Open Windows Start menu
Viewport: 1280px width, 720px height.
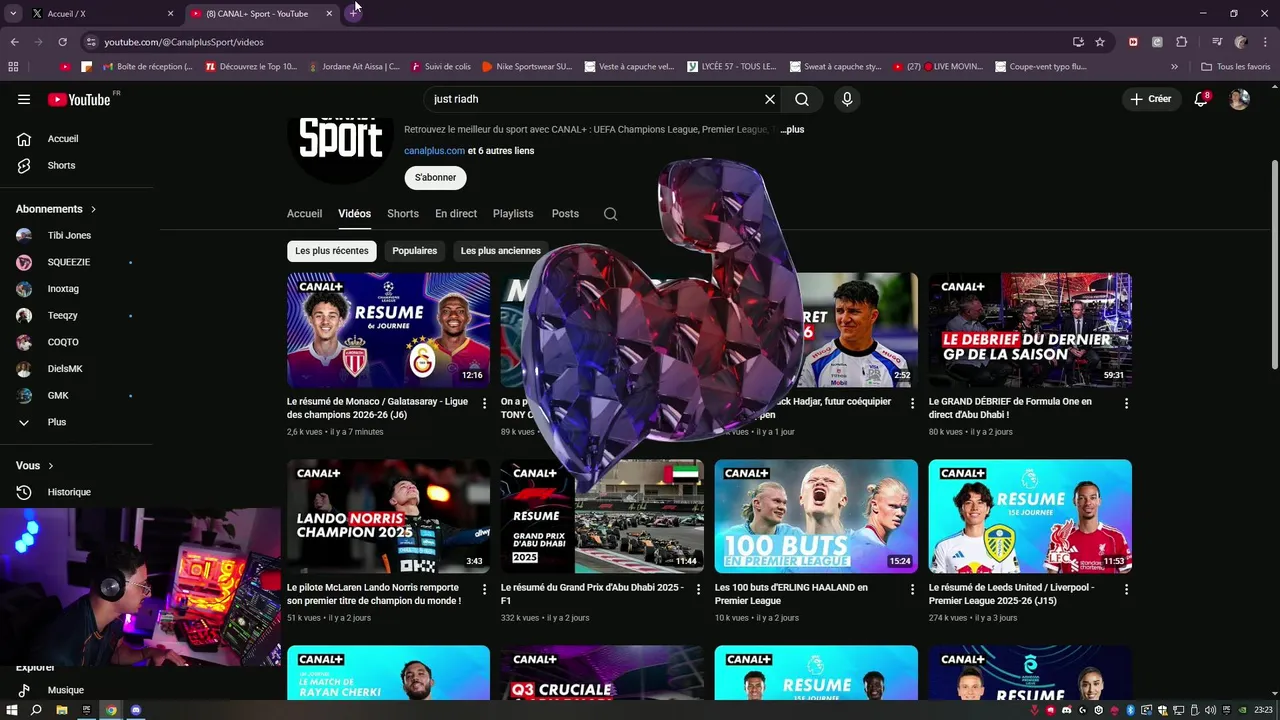click(x=12, y=710)
